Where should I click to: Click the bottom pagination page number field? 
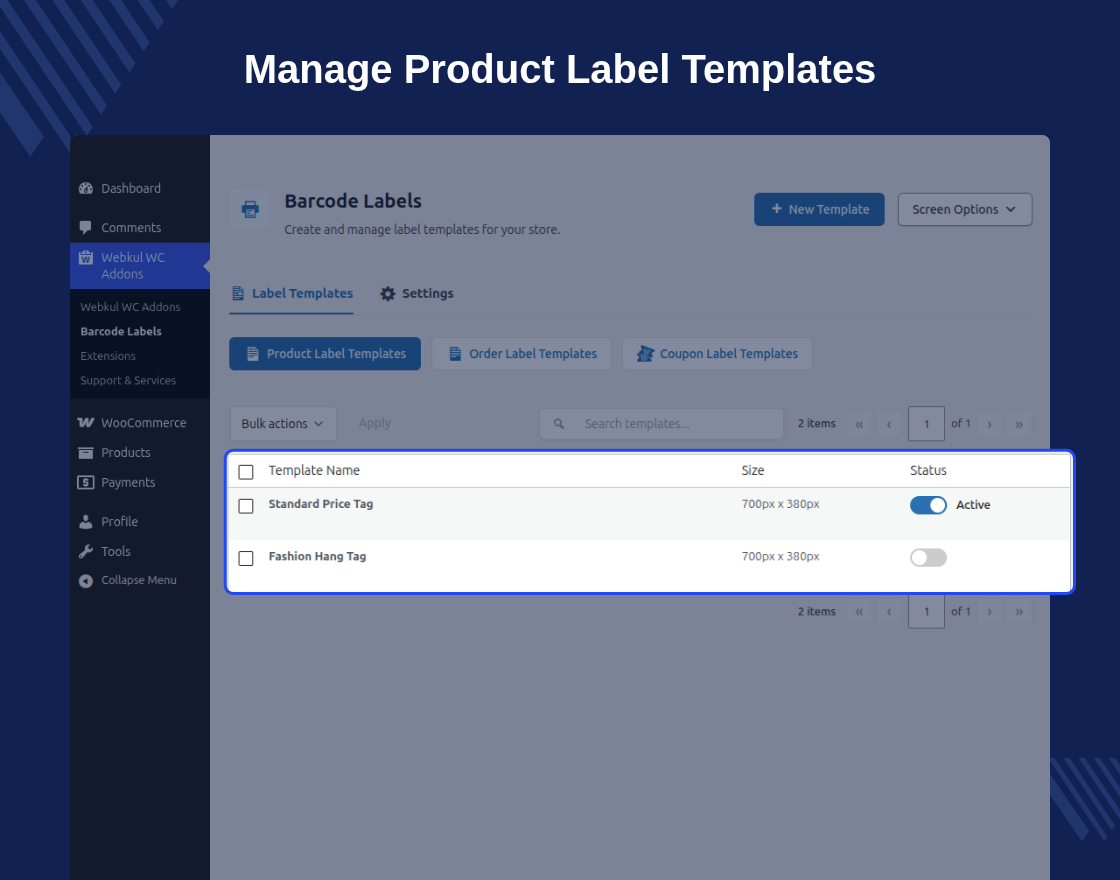click(926, 611)
